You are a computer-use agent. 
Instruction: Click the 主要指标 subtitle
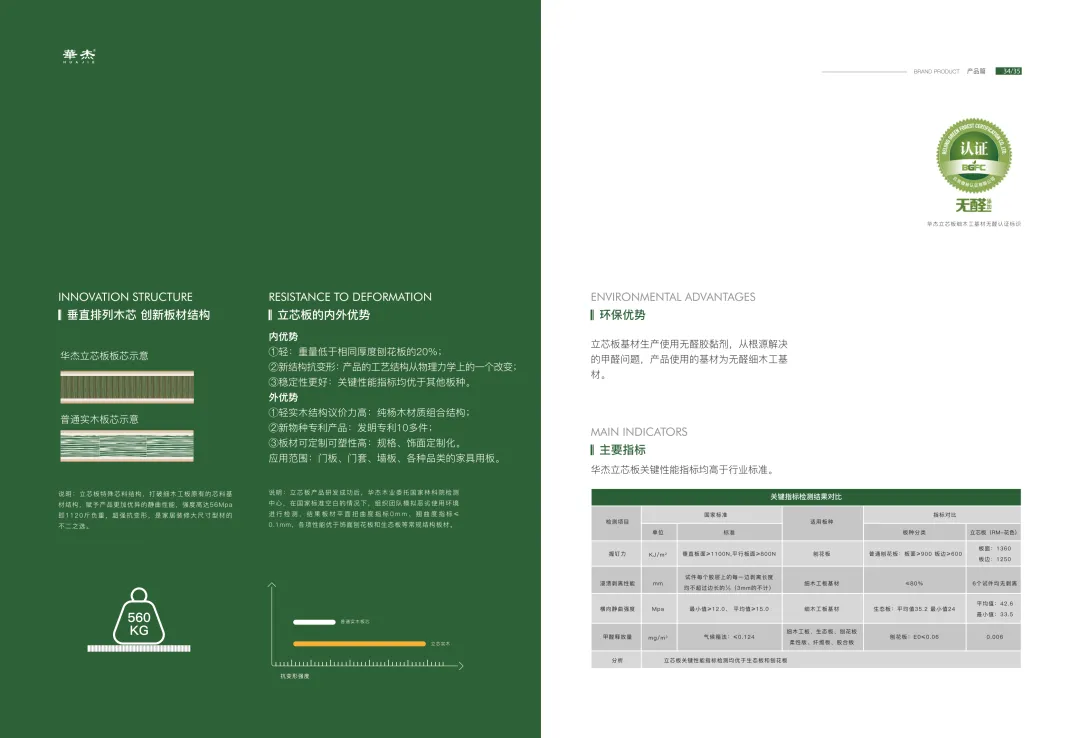point(622,450)
